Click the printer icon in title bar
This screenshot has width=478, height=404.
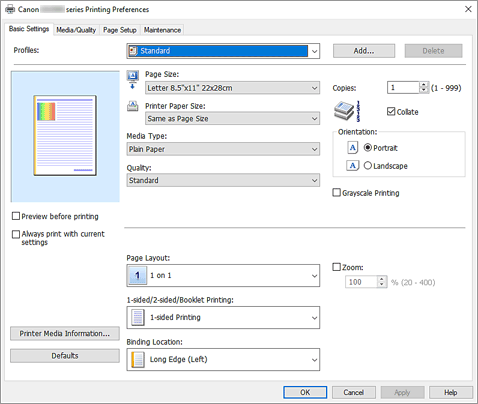click(x=10, y=9)
